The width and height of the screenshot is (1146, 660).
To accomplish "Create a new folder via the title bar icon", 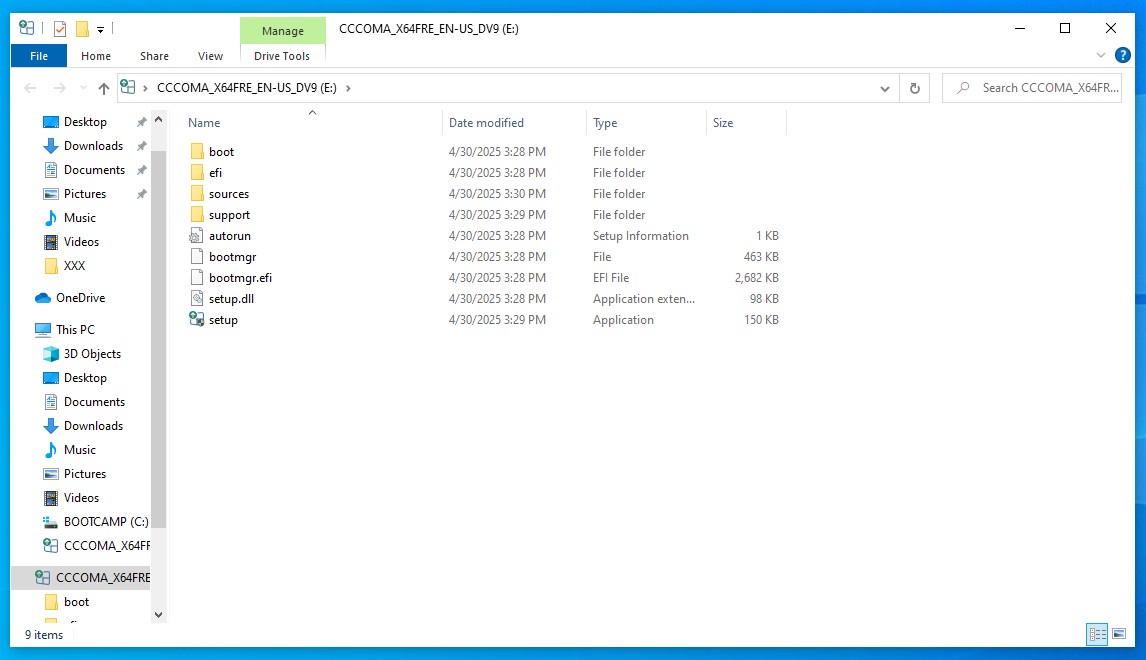I will [82, 29].
